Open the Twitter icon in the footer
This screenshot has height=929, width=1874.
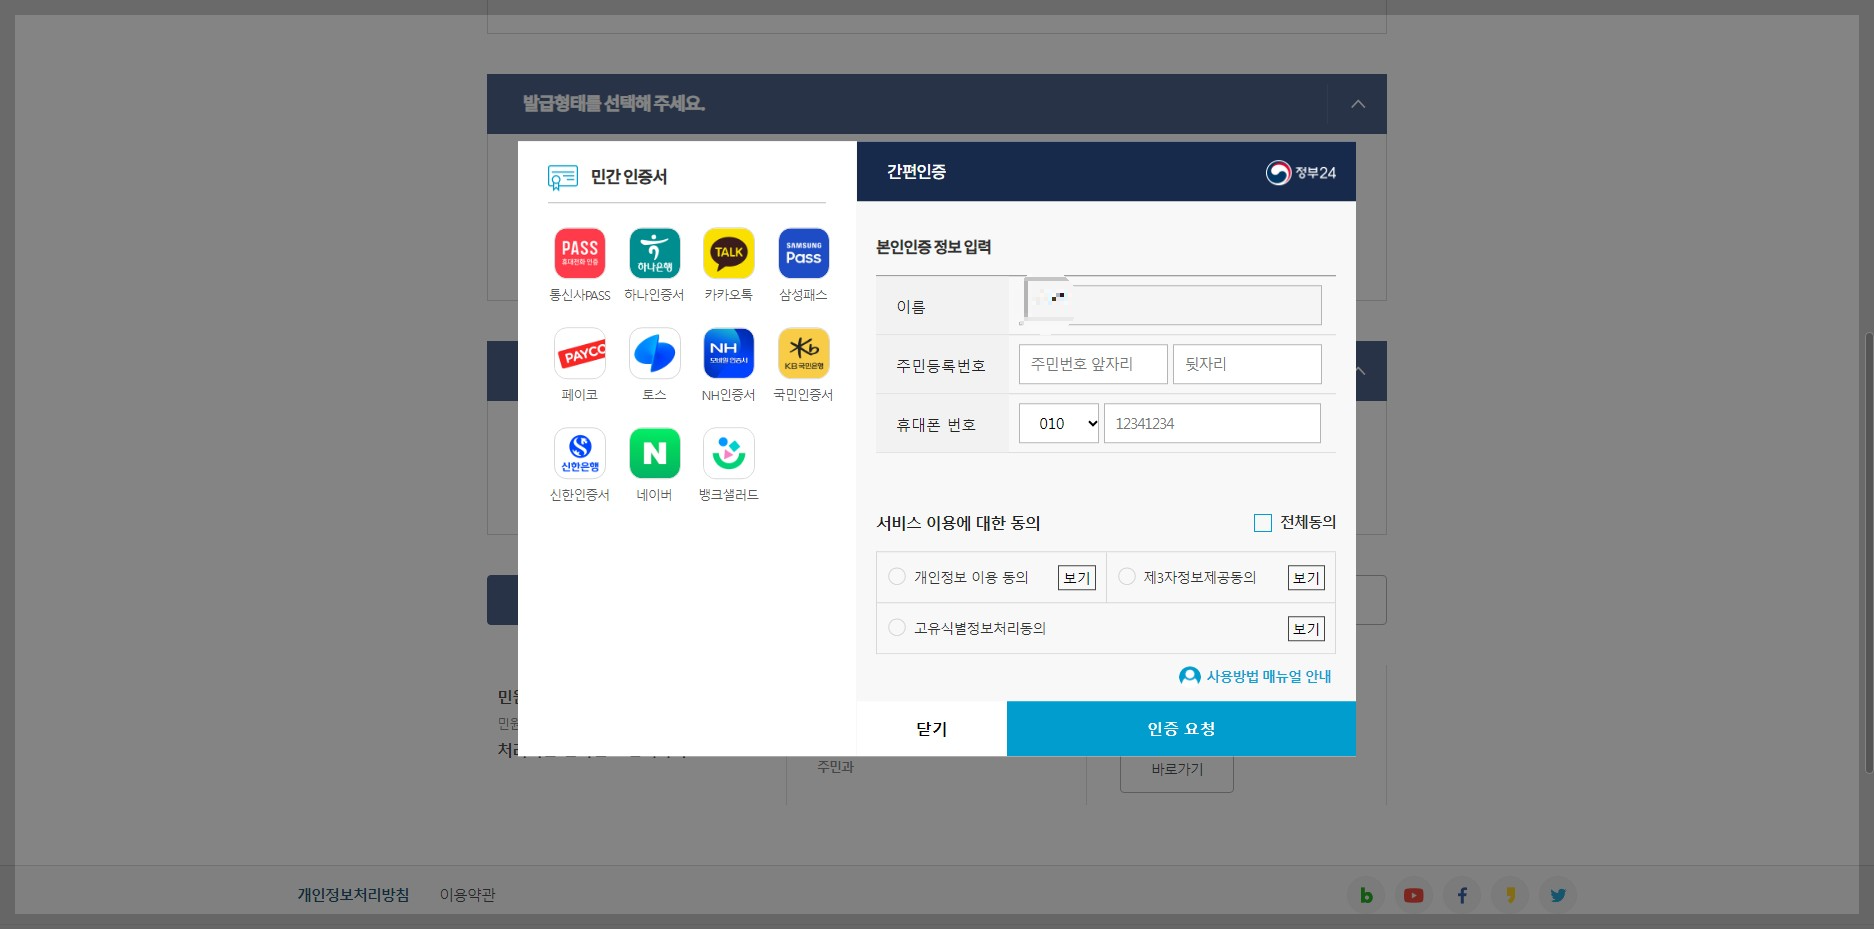pos(1558,895)
